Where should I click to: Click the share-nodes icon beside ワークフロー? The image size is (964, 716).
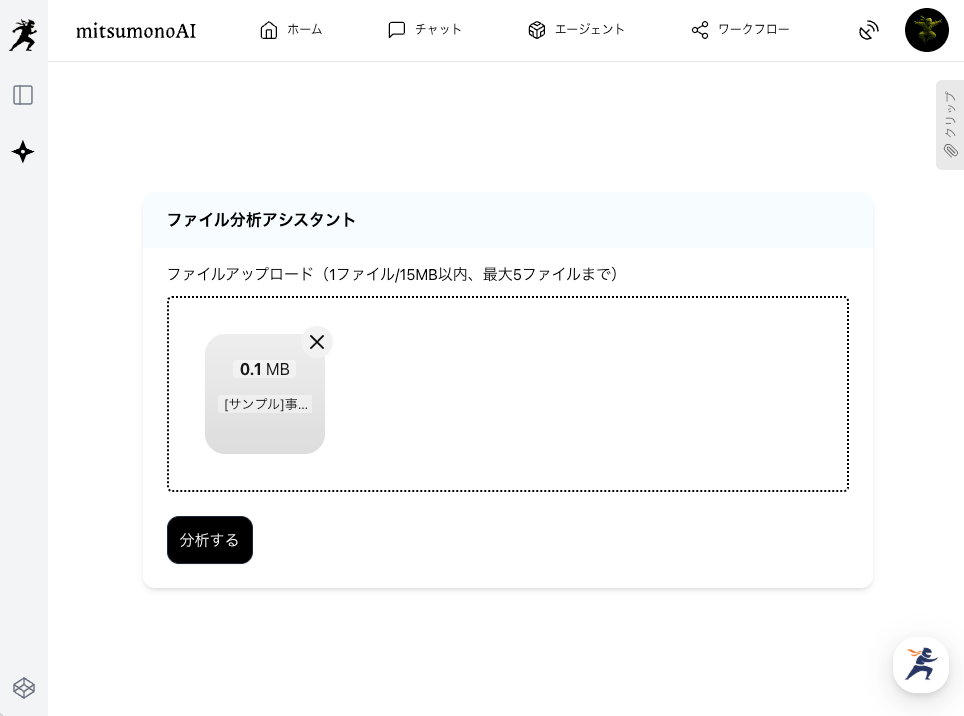[x=700, y=30]
